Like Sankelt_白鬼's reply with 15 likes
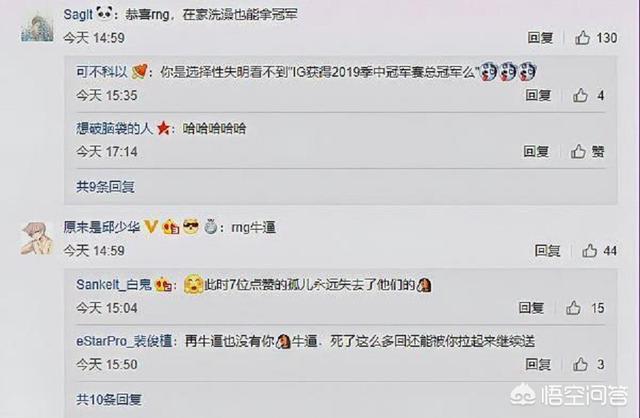This screenshot has width=640, height=418. point(573,308)
